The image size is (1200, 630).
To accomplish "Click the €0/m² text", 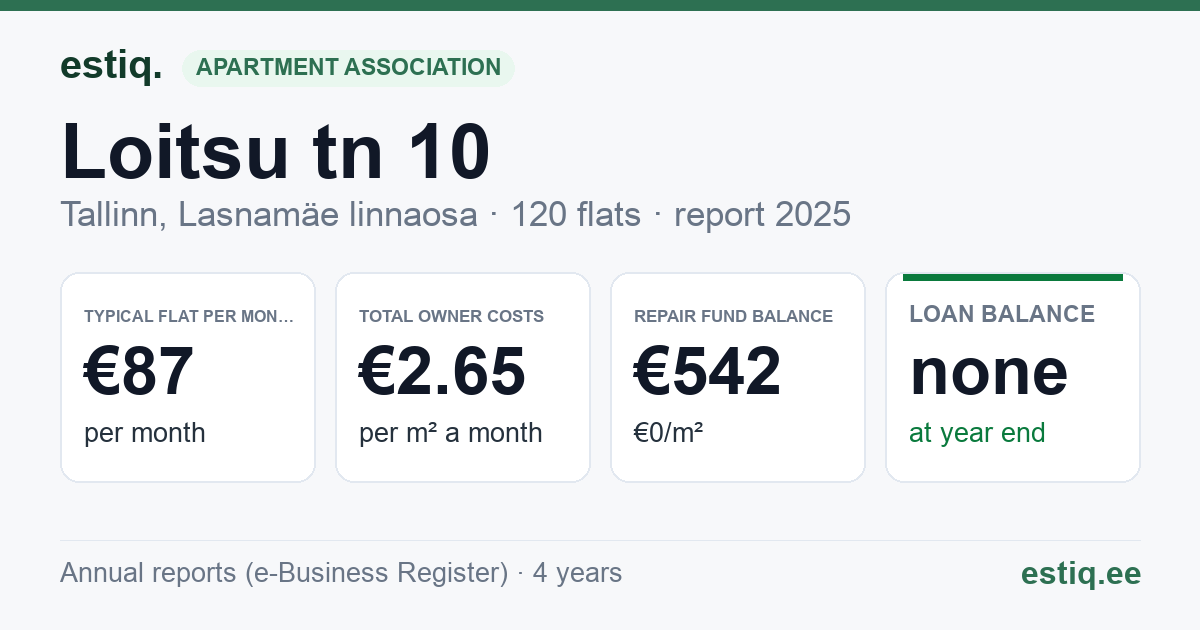I will pos(669,433).
